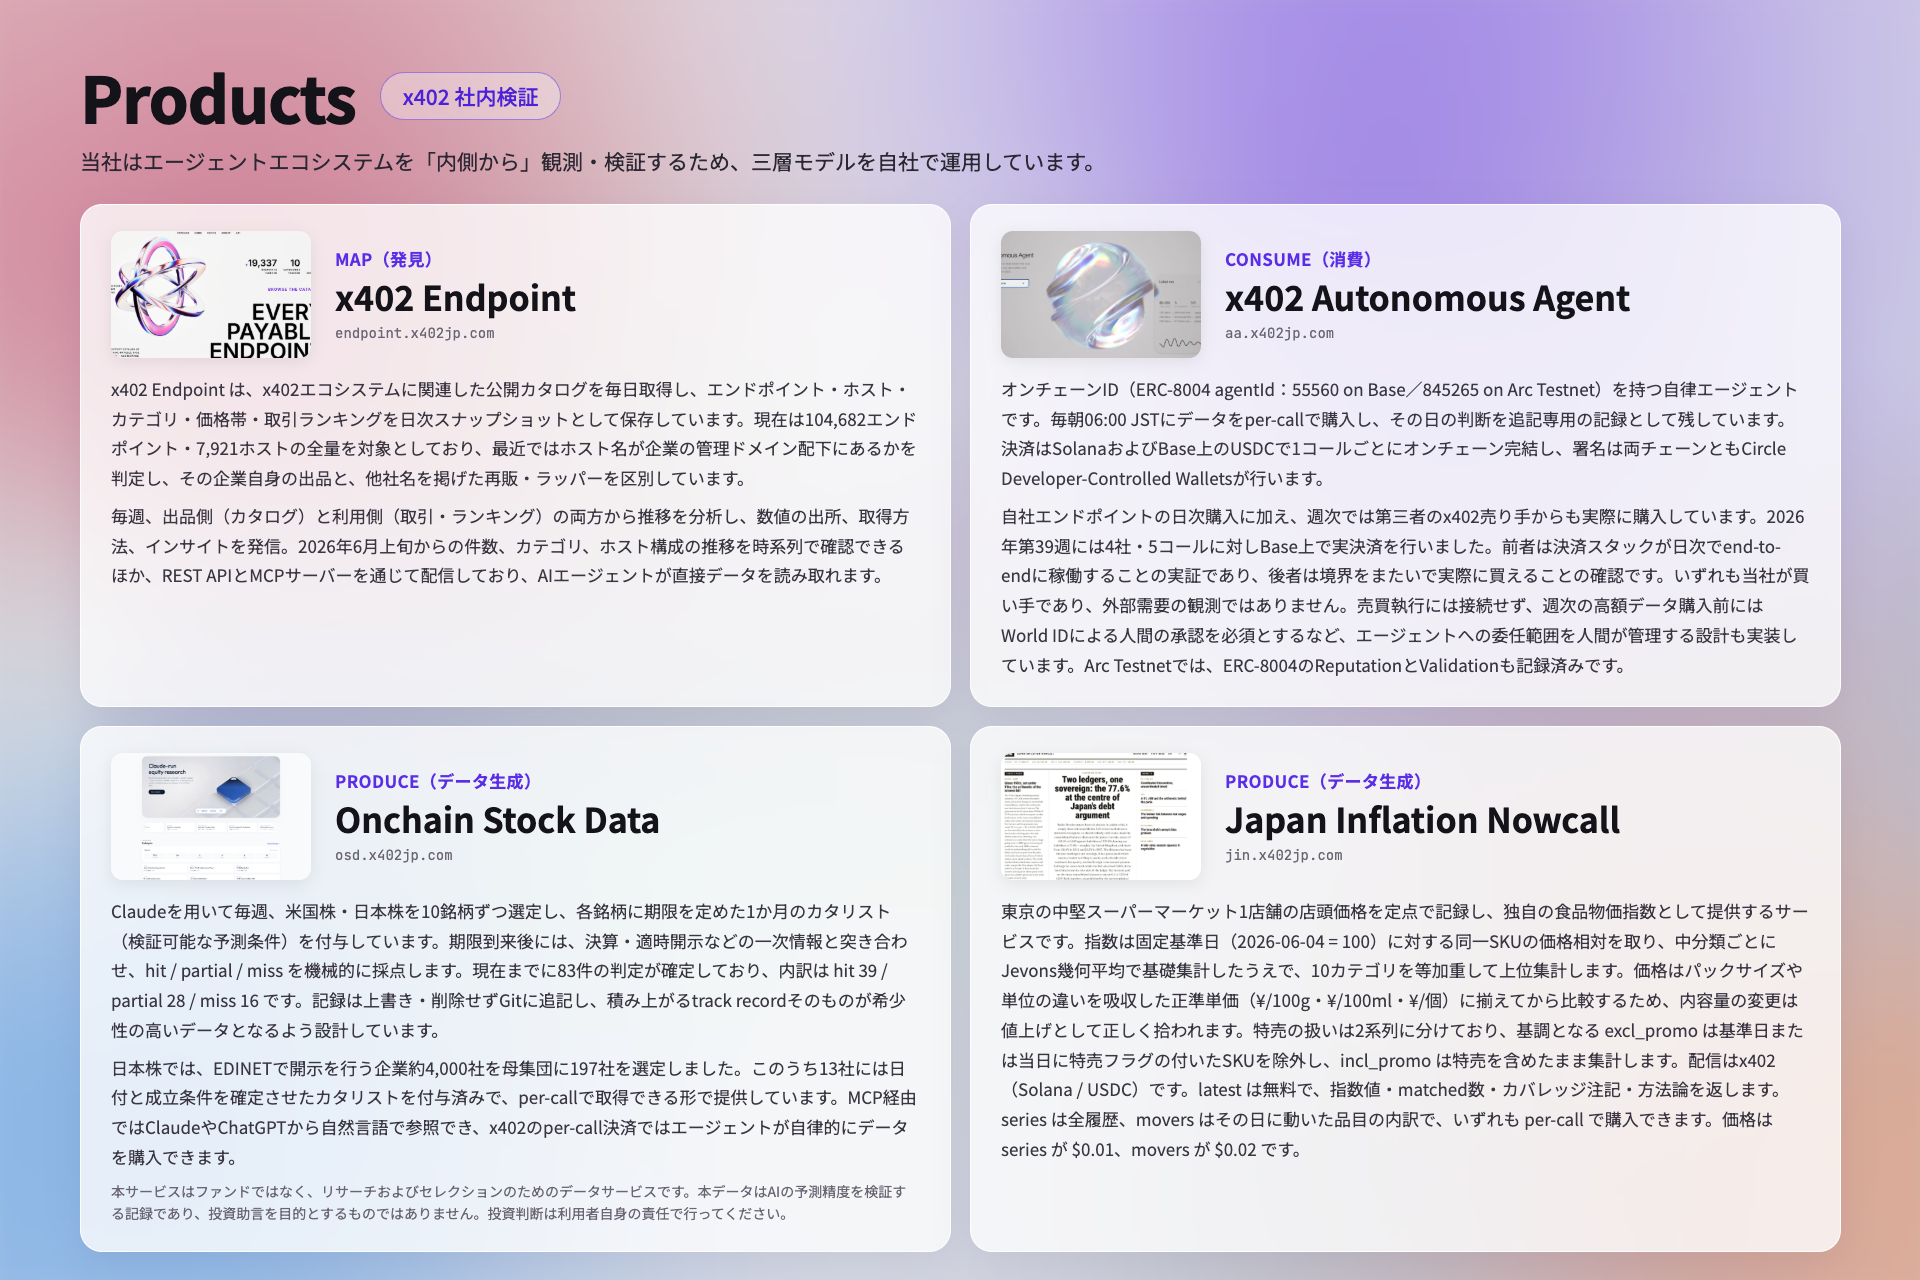The height and width of the screenshot is (1280, 1920).
Task: Click the Onchain Stock Data disclaimer text
Action: 509,1202
